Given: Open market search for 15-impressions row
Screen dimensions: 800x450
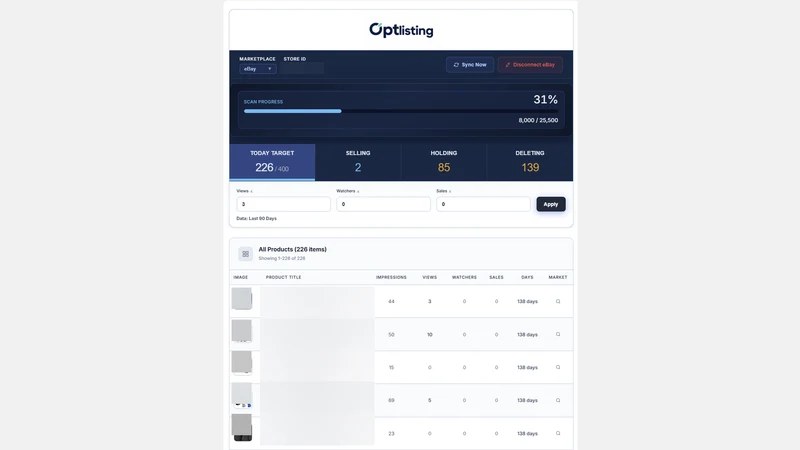Looking at the screenshot, I should (558, 367).
